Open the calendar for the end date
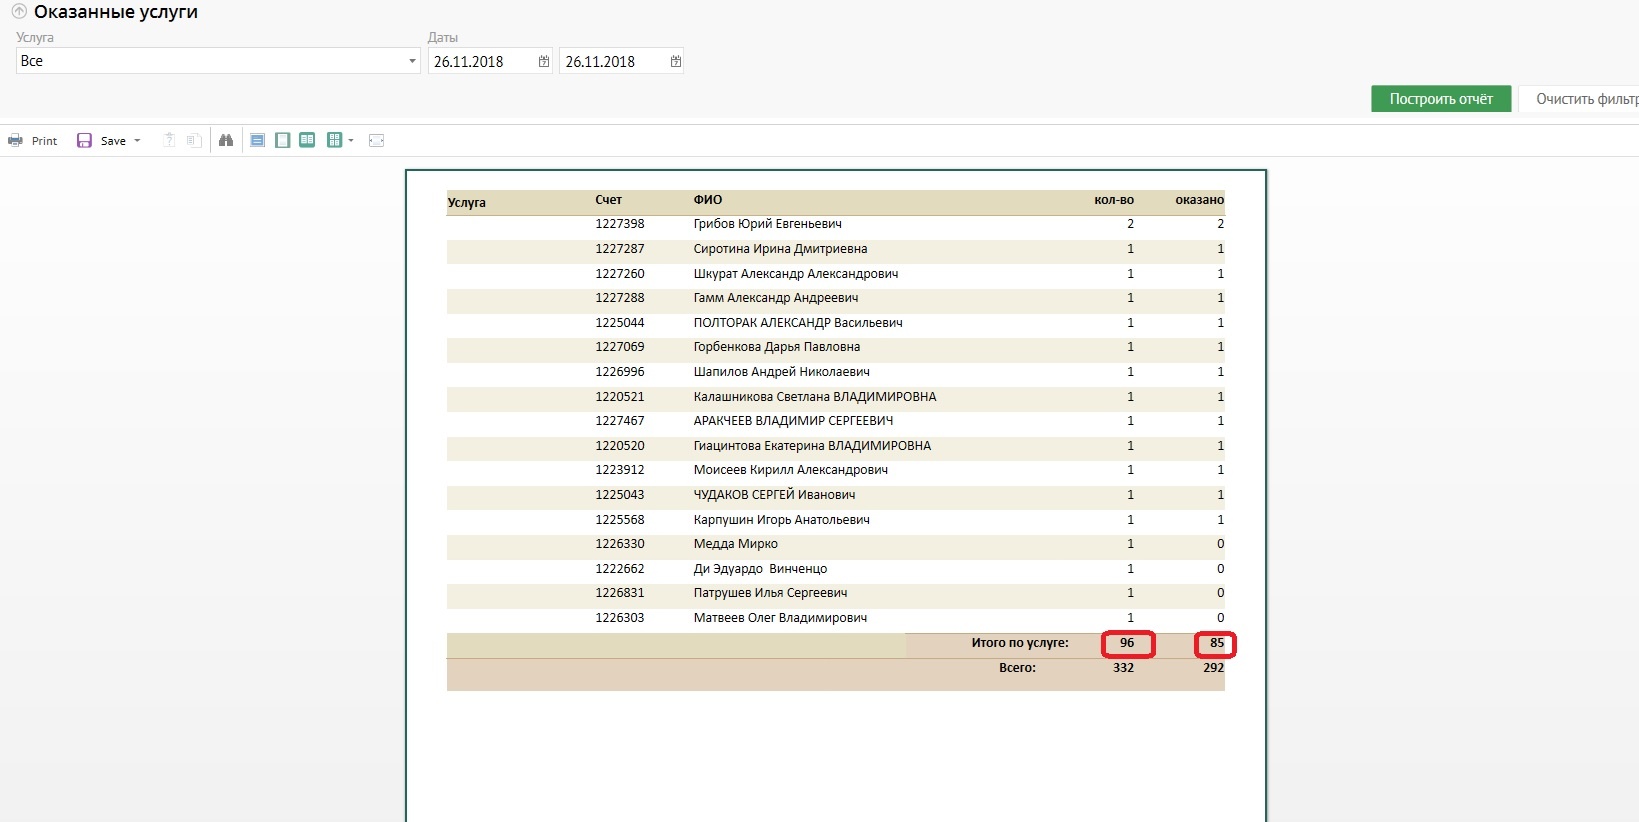 click(676, 61)
